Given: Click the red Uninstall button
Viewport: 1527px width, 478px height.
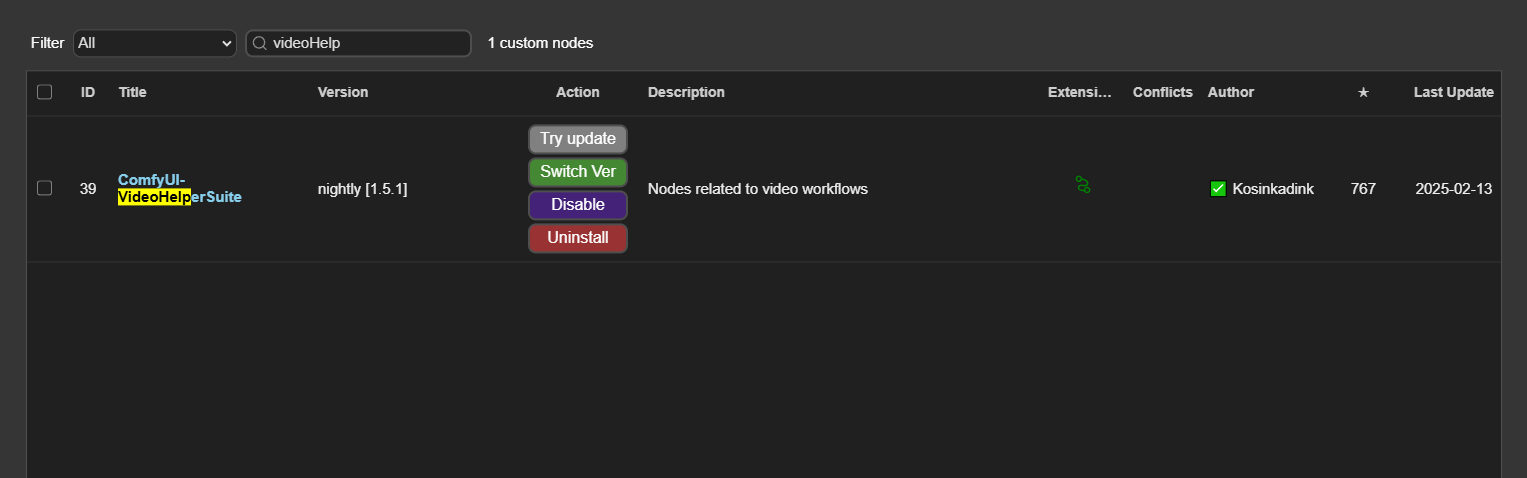Looking at the screenshot, I should [577, 237].
